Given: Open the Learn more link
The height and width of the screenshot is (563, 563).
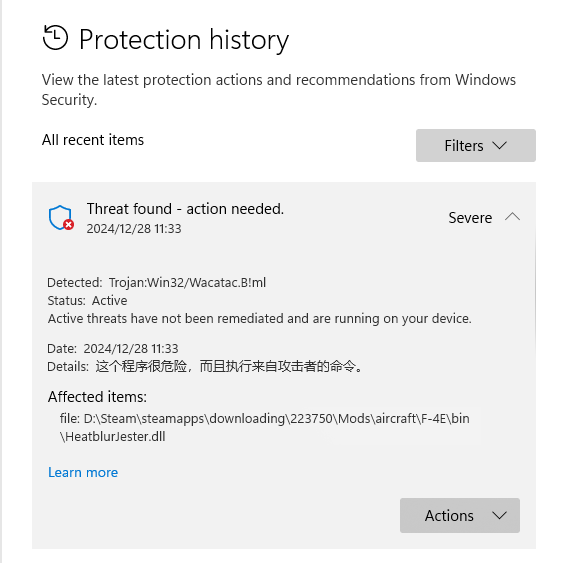Looking at the screenshot, I should (x=83, y=473).
